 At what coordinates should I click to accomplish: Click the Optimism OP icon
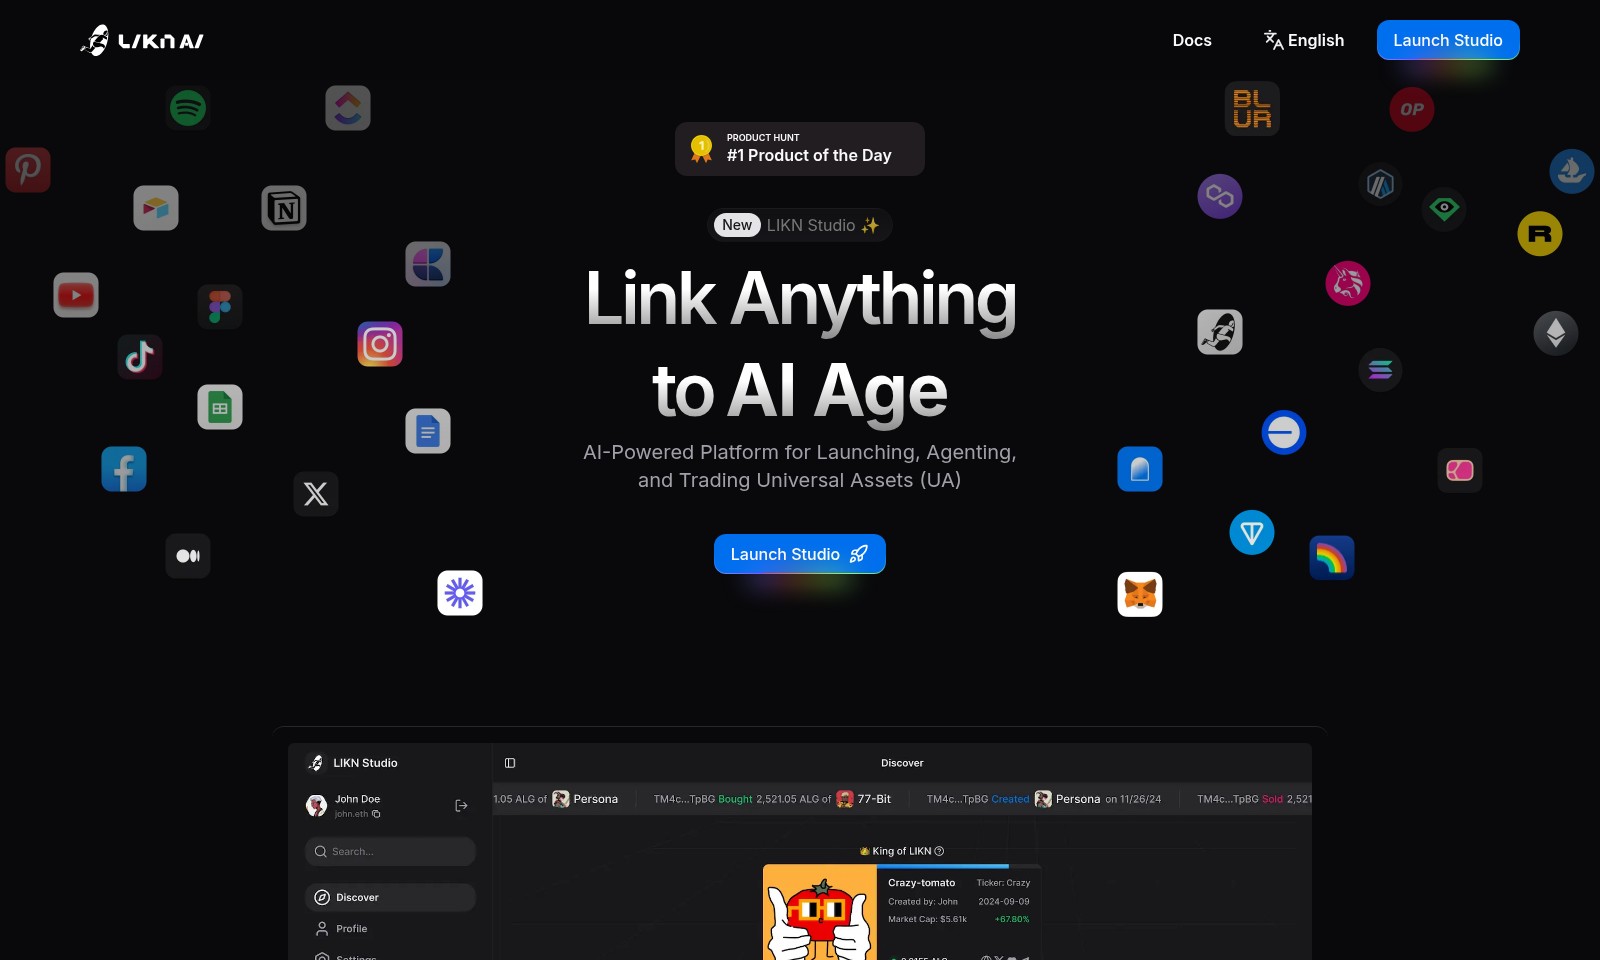pos(1412,109)
